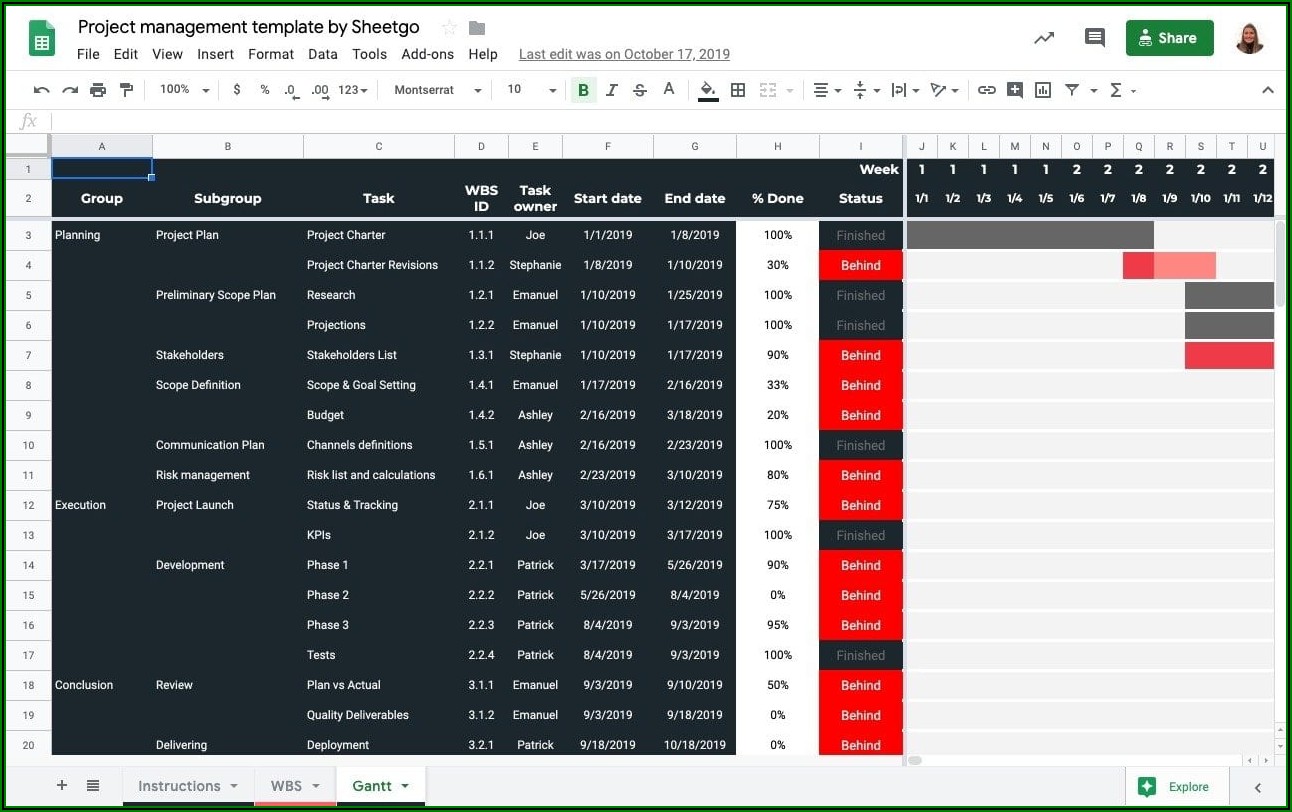Open the fill color picker

[x=708, y=90]
